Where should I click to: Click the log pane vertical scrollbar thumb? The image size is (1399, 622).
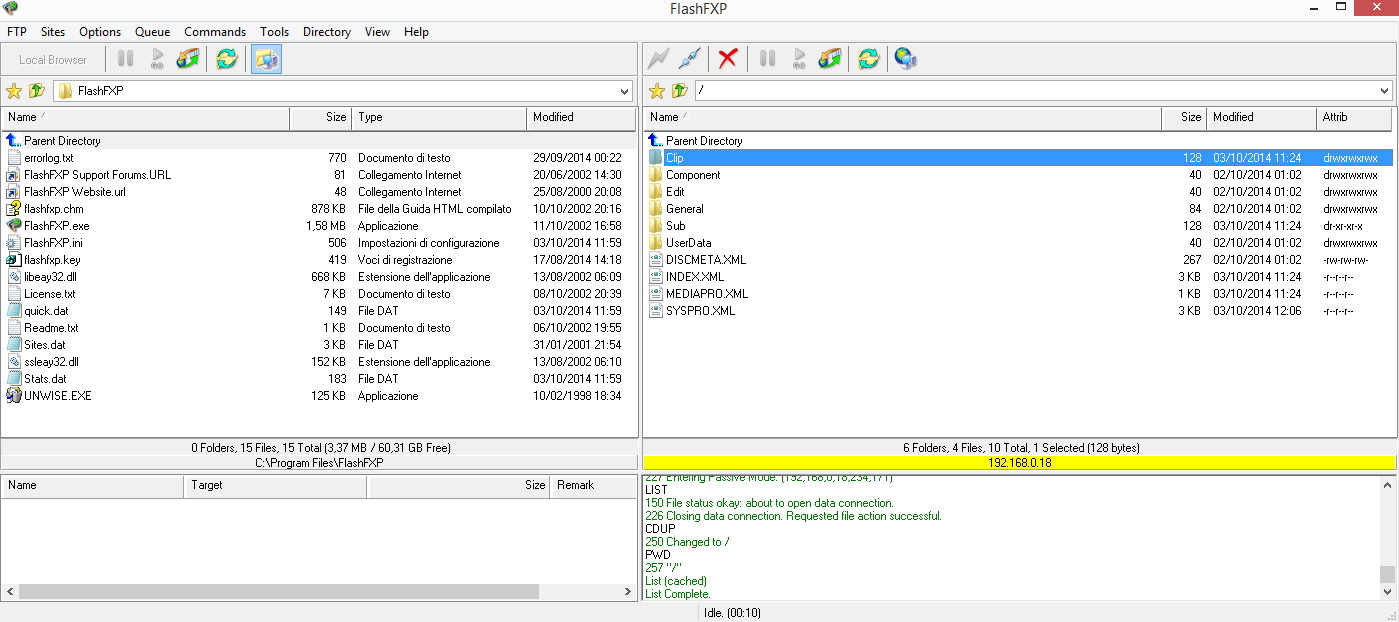pyautogui.click(x=1387, y=574)
